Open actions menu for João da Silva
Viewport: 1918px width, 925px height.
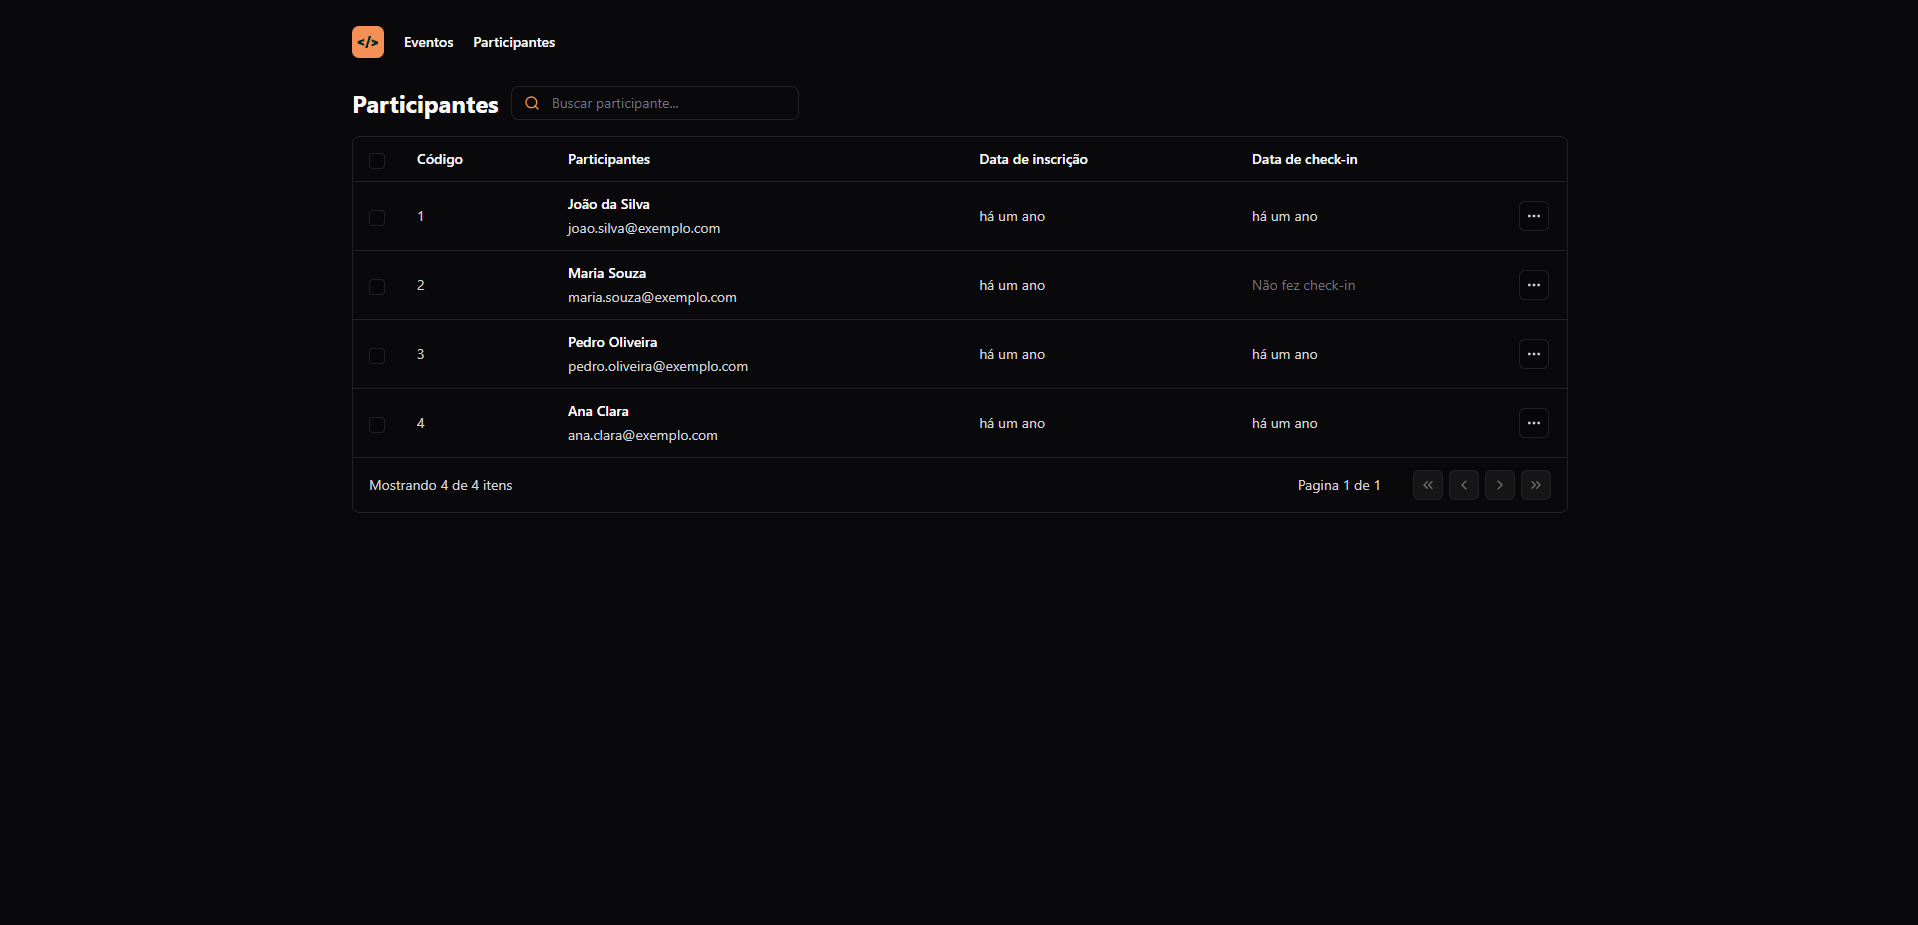coord(1533,216)
